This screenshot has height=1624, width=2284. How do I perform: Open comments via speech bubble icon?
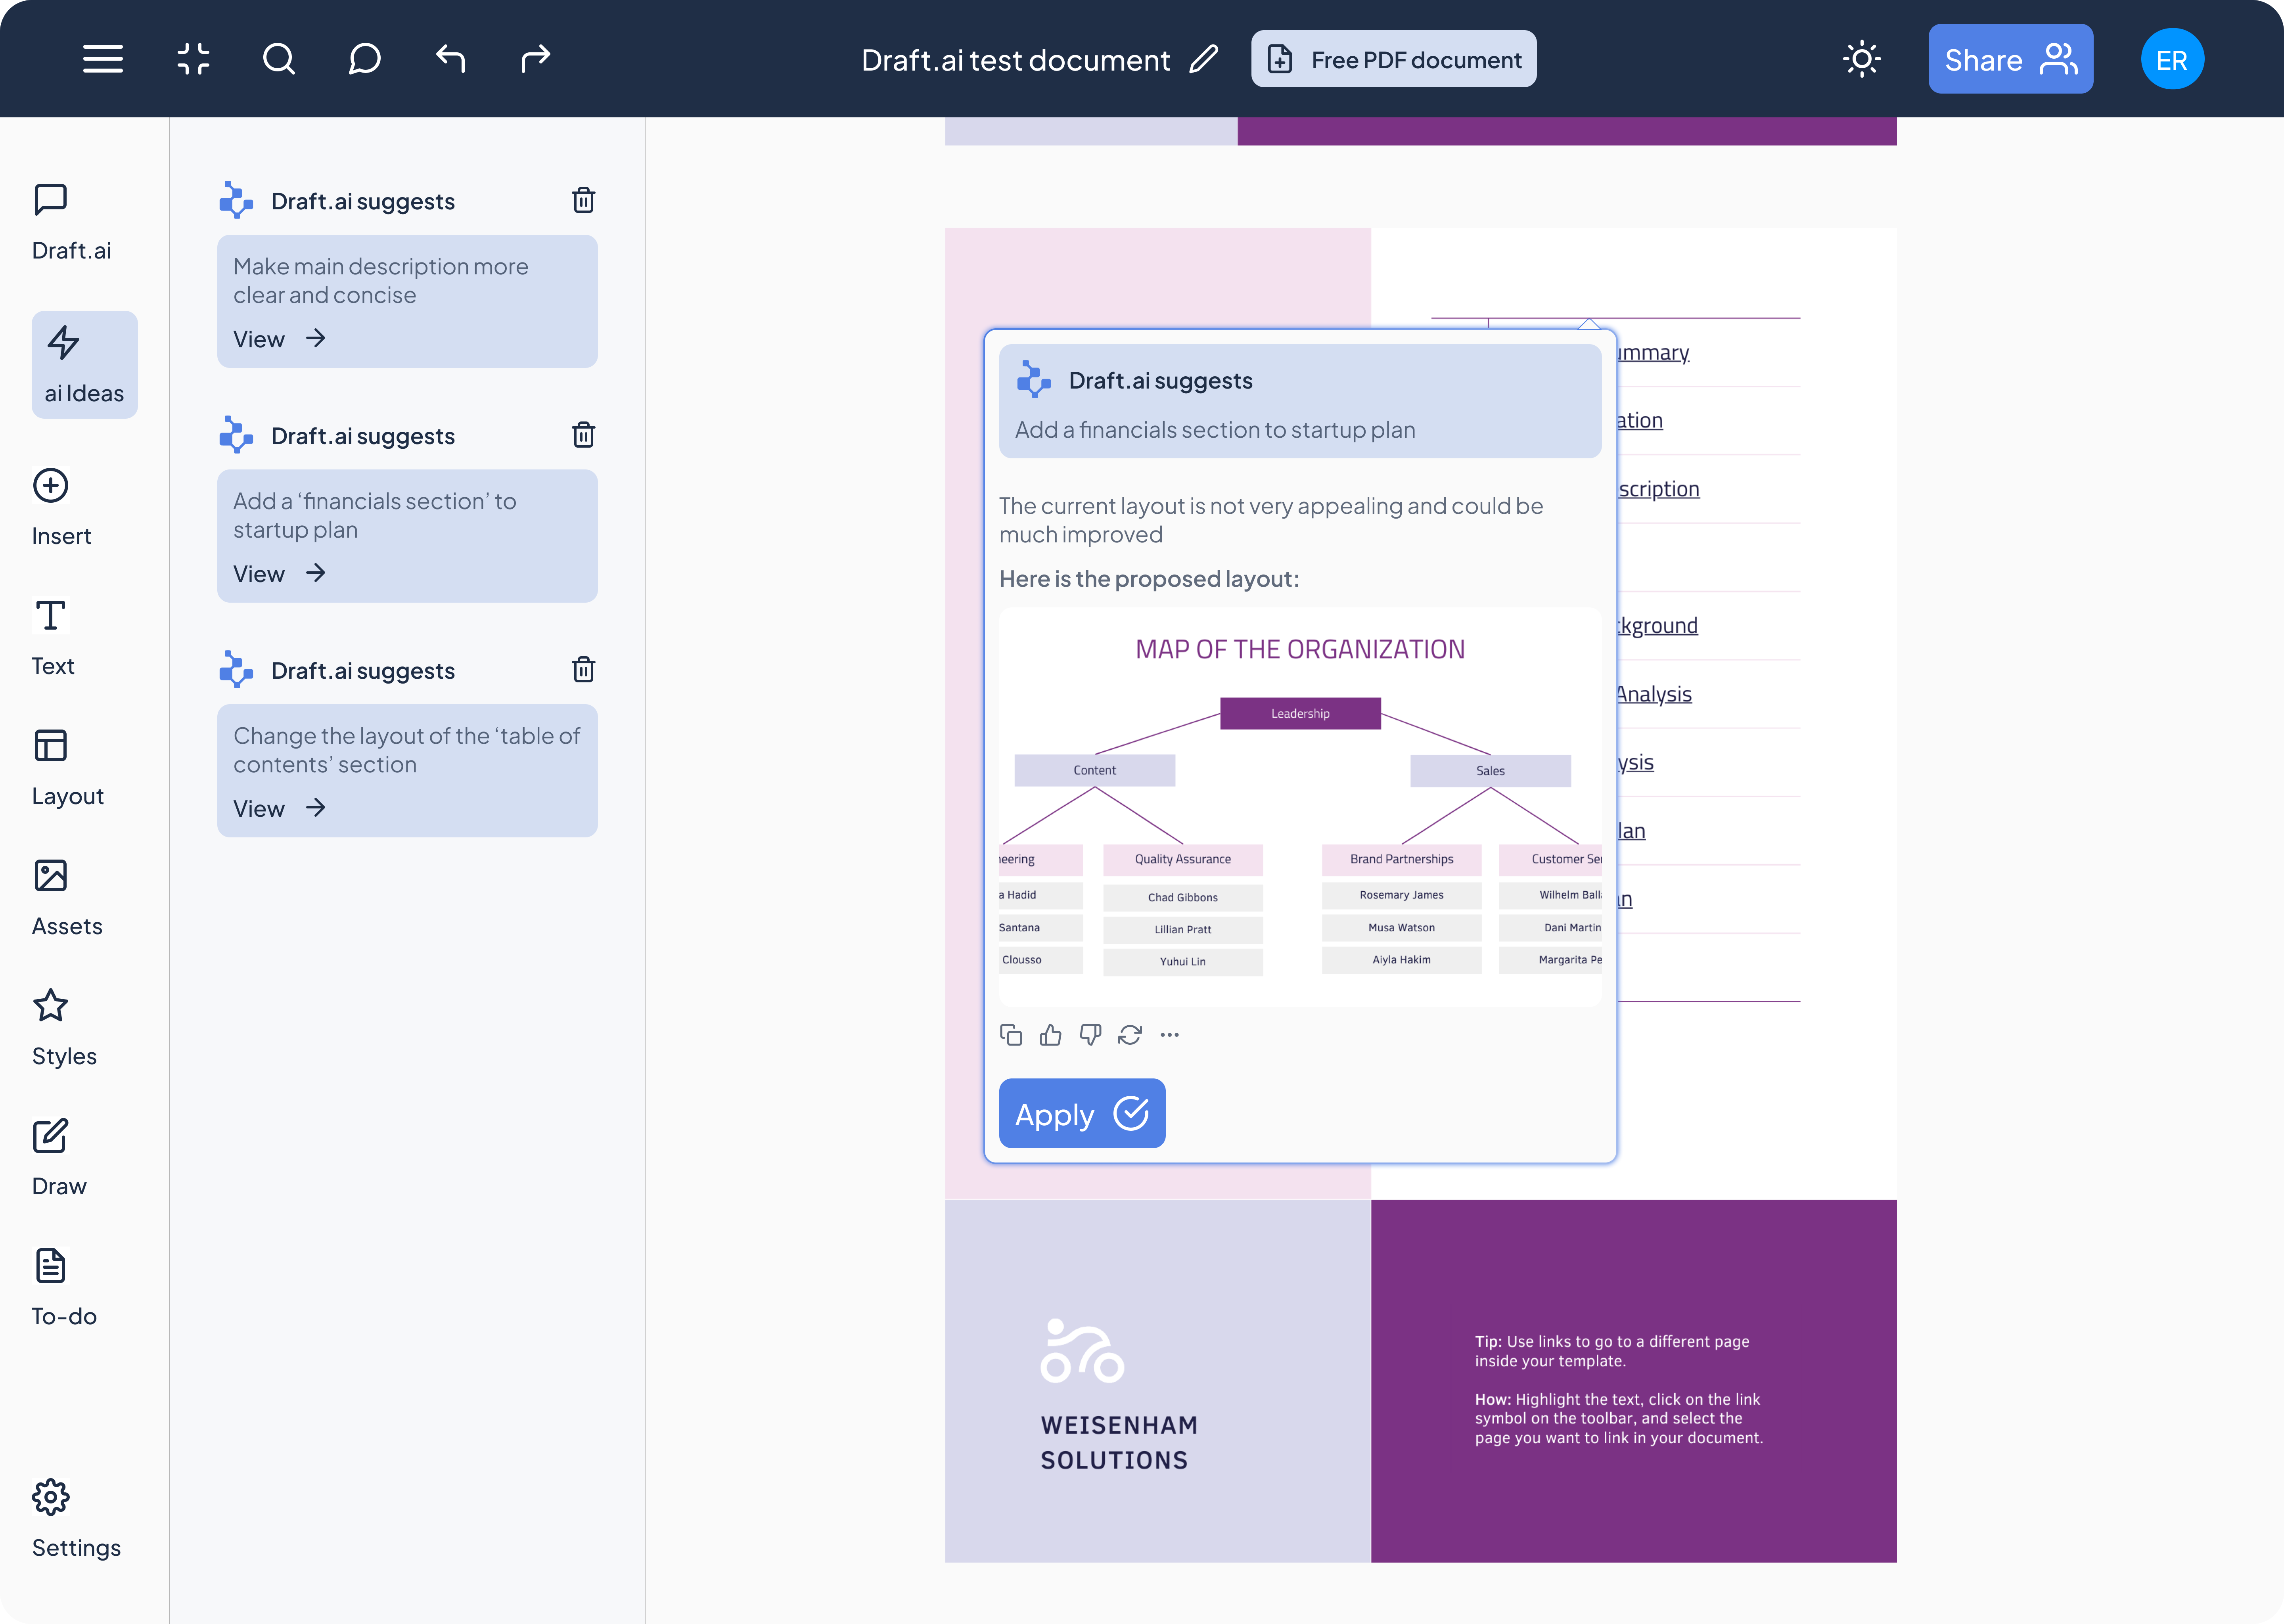(364, 59)
